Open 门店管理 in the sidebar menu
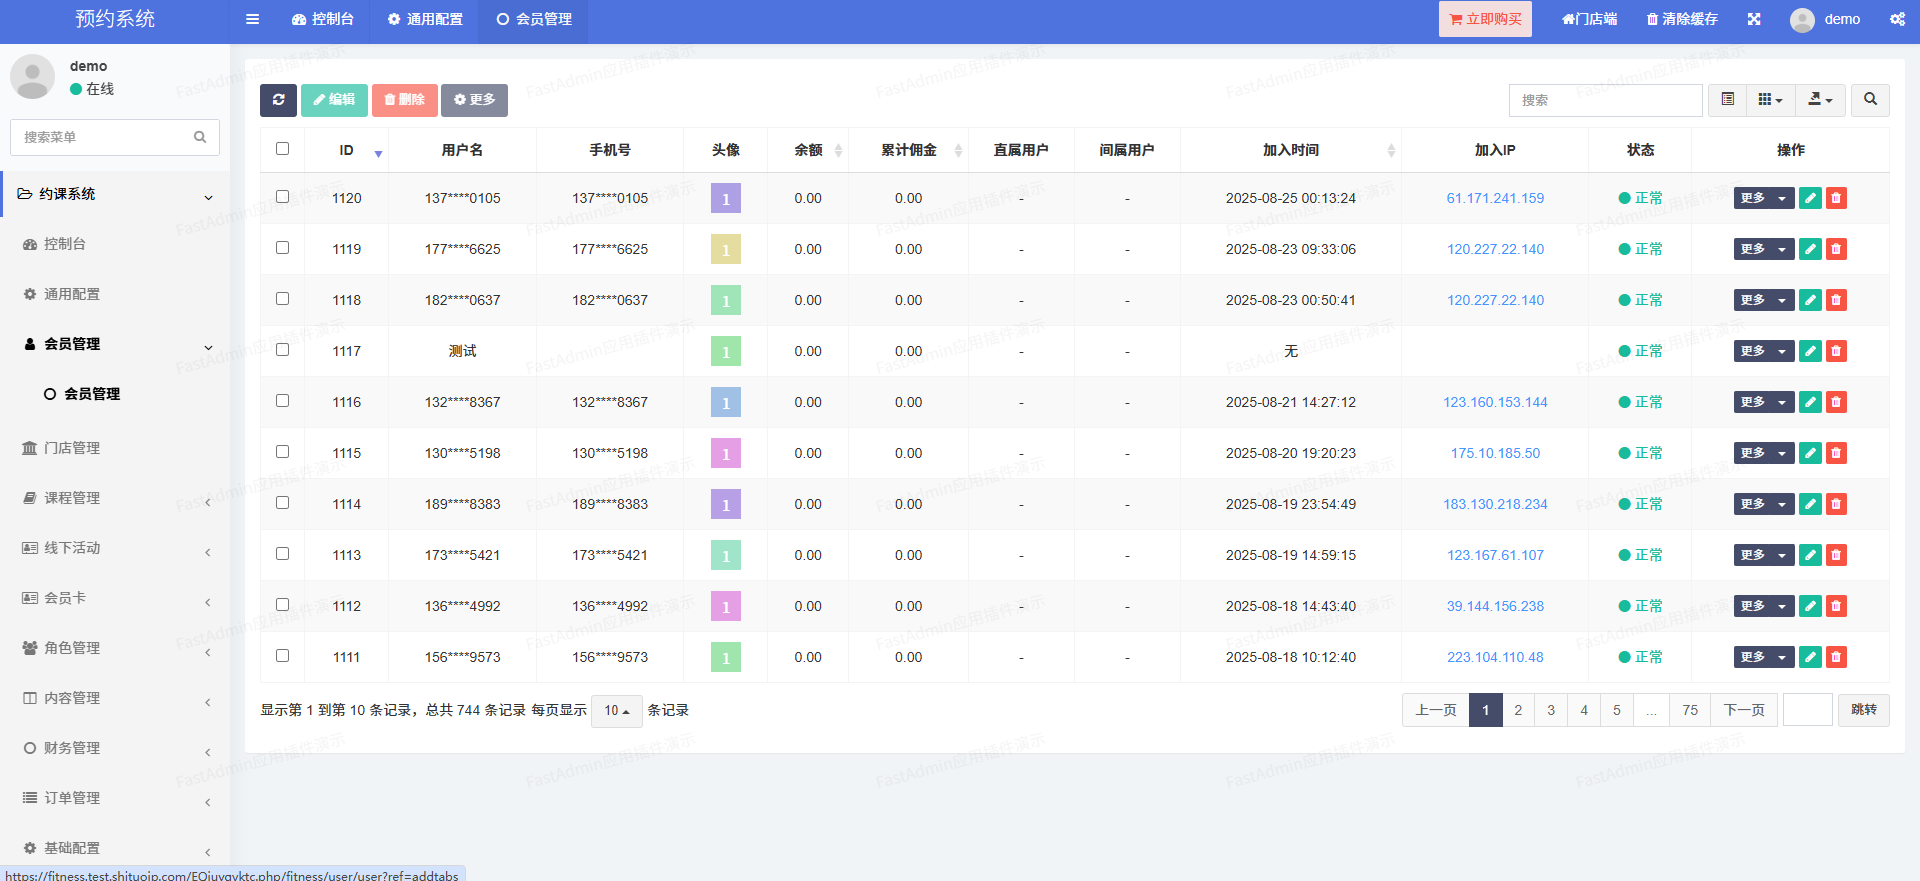This screenshot has width=1920, height=881. point(72,448)
